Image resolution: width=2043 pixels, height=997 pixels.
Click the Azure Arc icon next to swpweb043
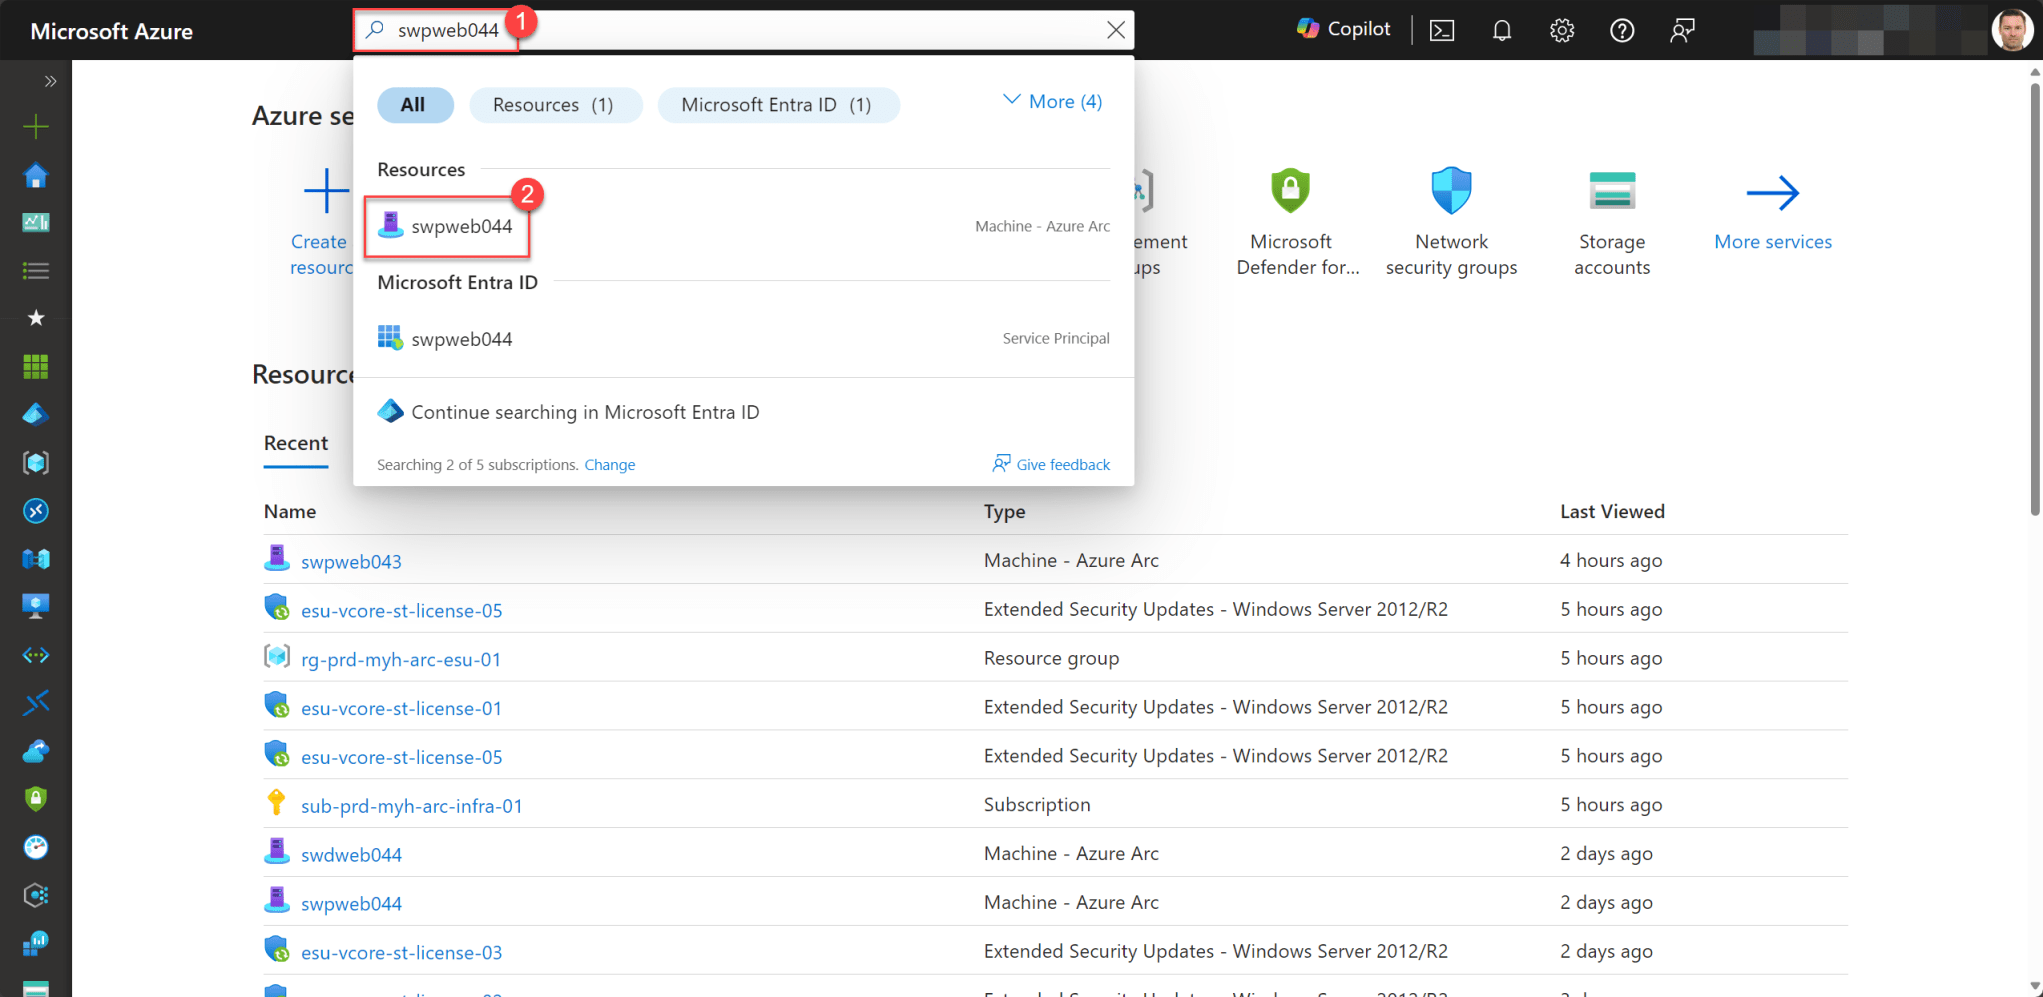coord(276,558)
